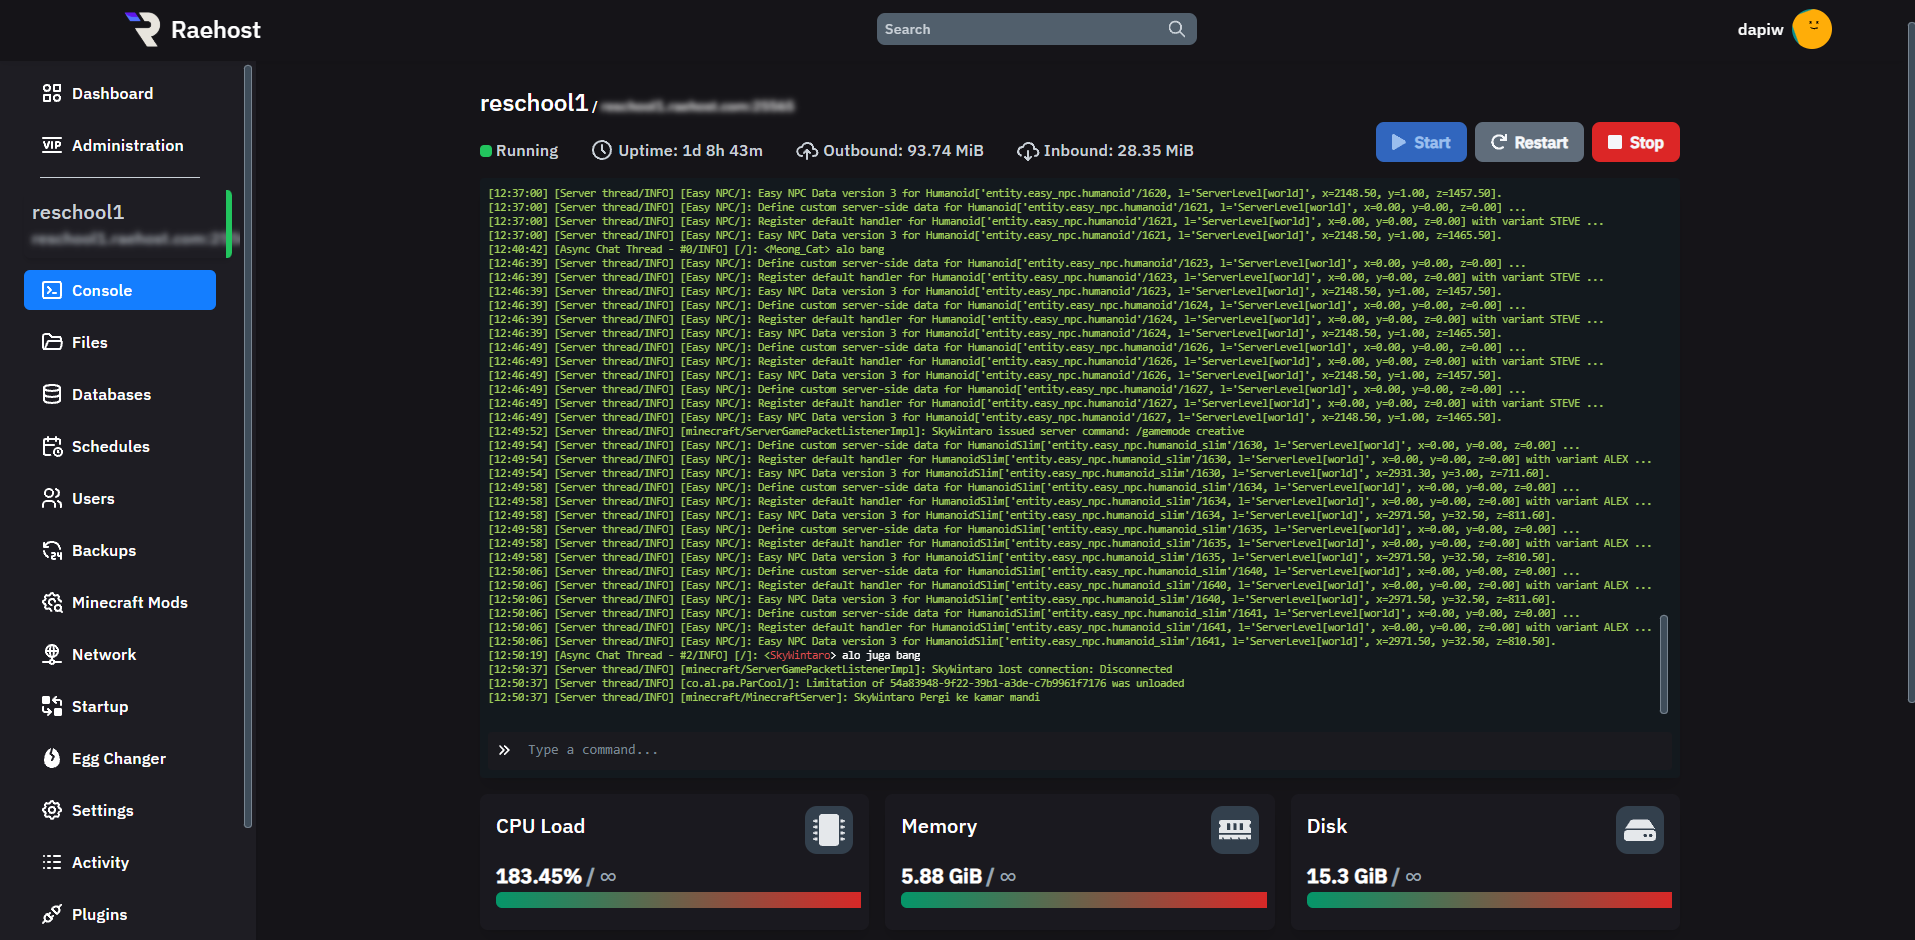Click the Raehost logo icon
This screenshot has width=1915, height=940.
[143, 29]
